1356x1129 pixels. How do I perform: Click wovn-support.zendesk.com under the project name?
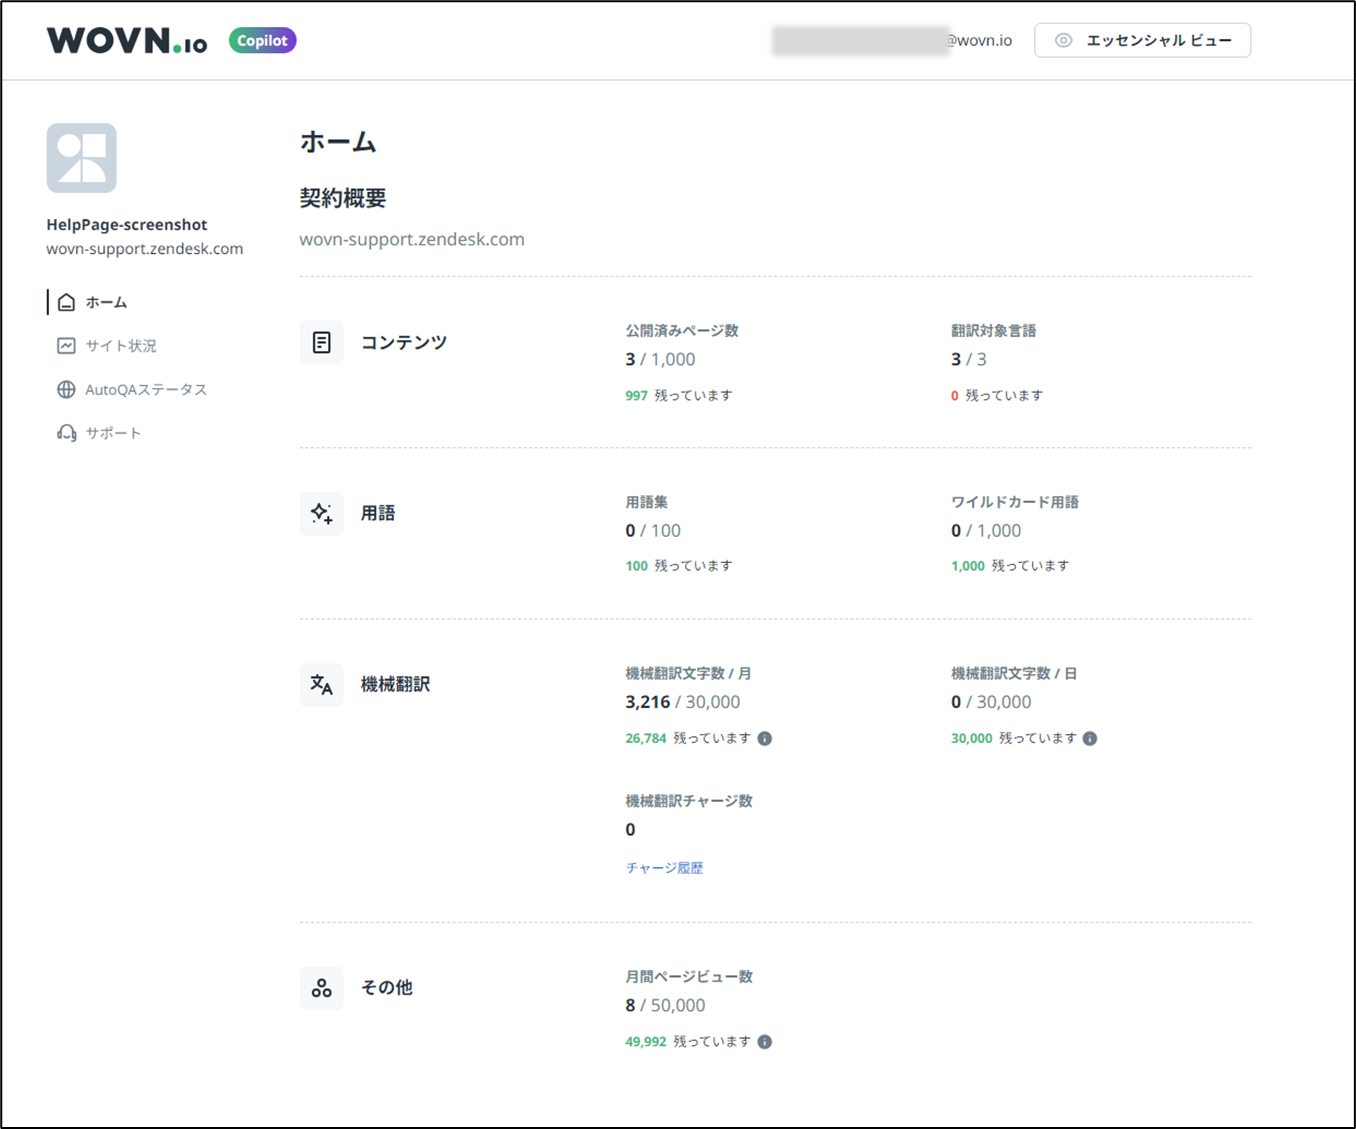[144, 249]
